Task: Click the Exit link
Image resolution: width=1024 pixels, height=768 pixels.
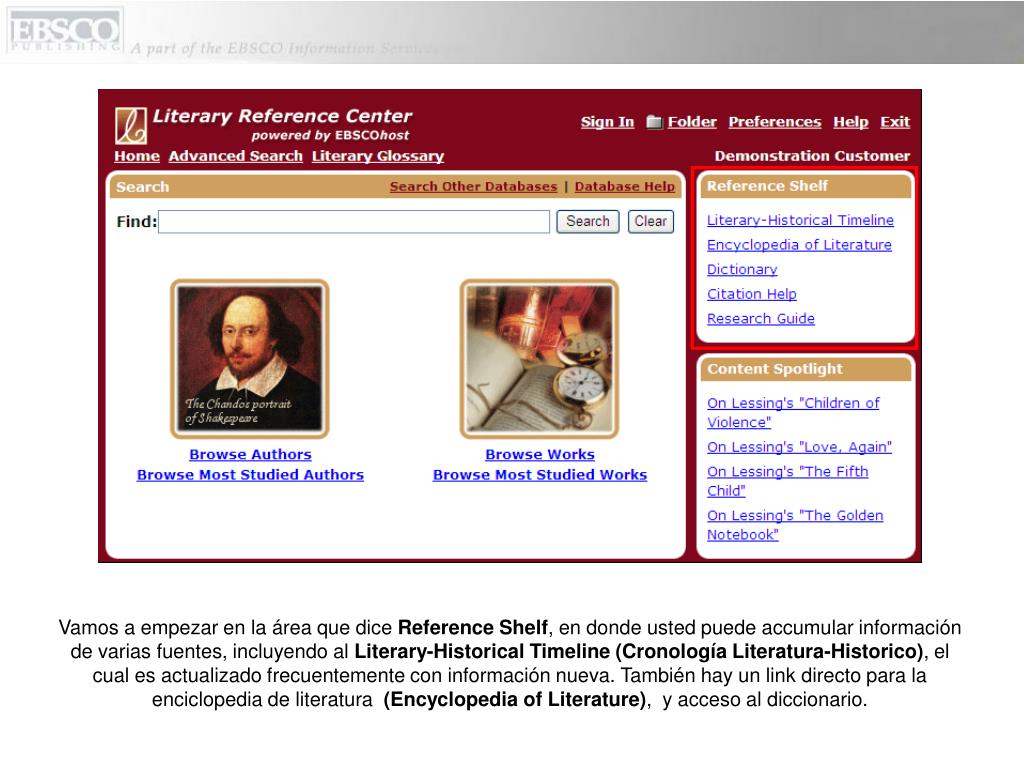Action: click(895, 121)
